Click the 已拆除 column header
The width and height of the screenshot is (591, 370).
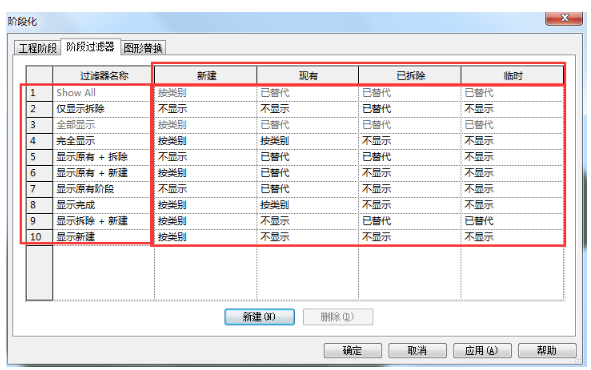[410, 75]
